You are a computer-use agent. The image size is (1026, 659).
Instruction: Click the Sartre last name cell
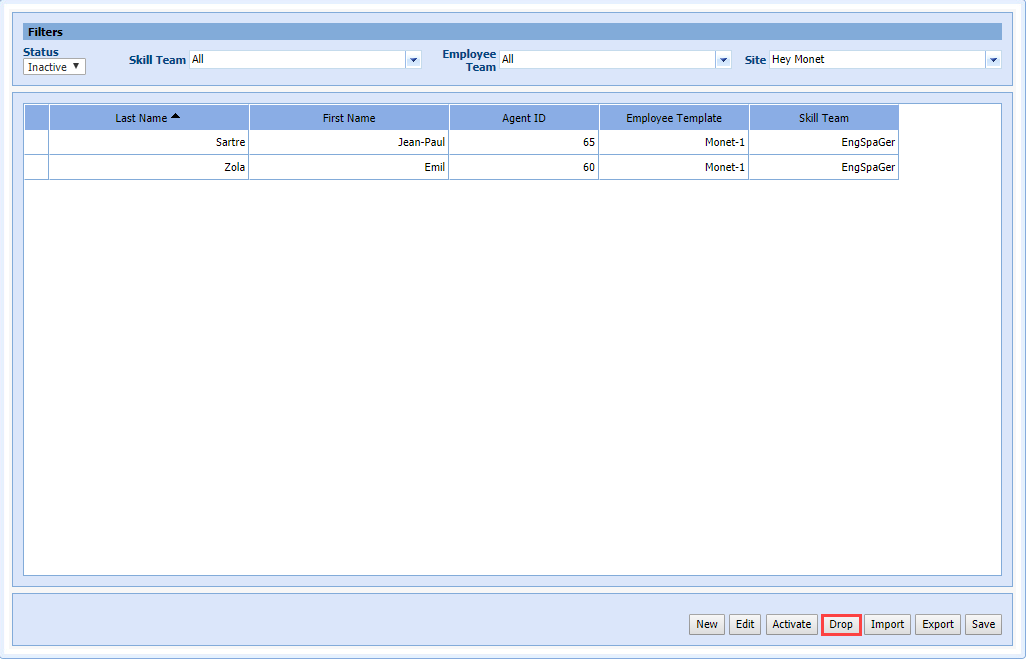[149, 142]
